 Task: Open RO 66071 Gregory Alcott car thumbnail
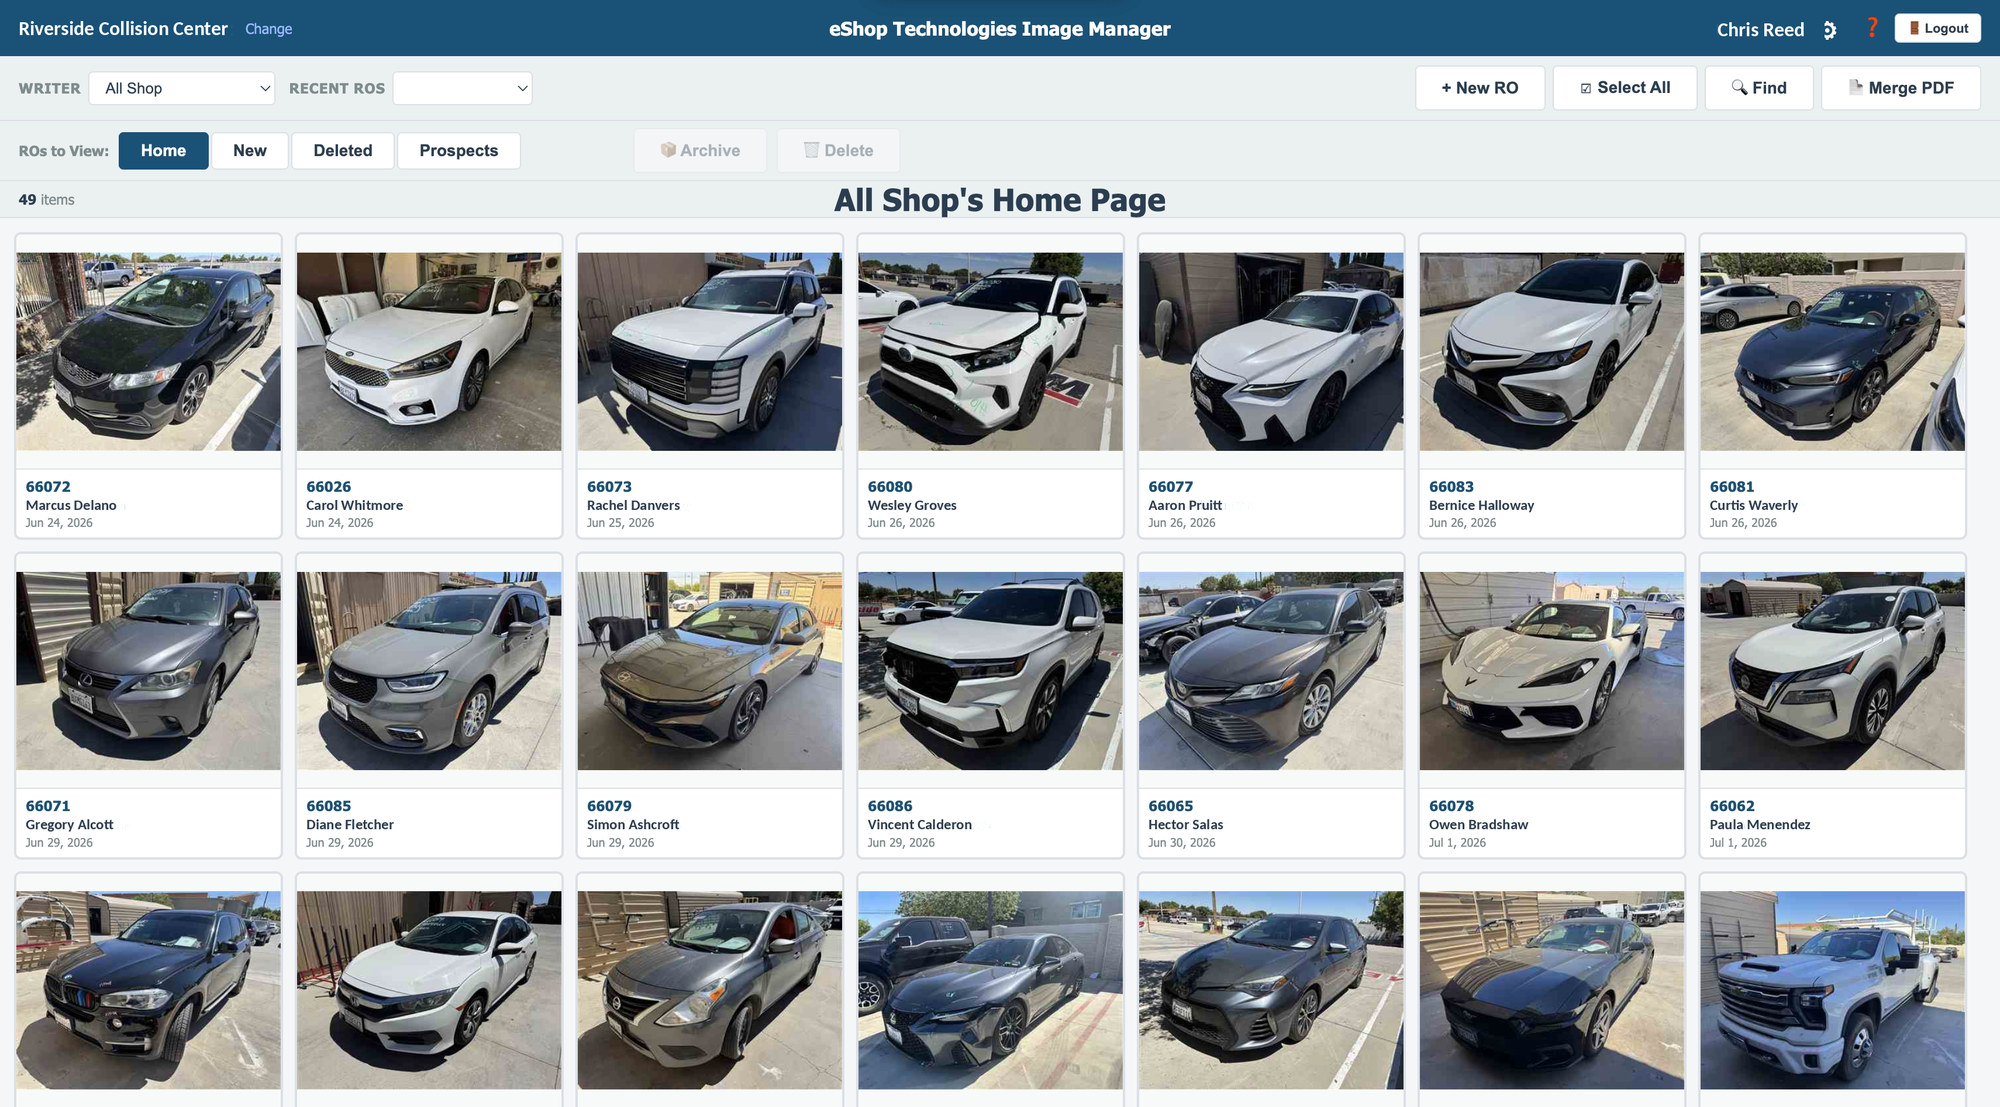(148, 671)
